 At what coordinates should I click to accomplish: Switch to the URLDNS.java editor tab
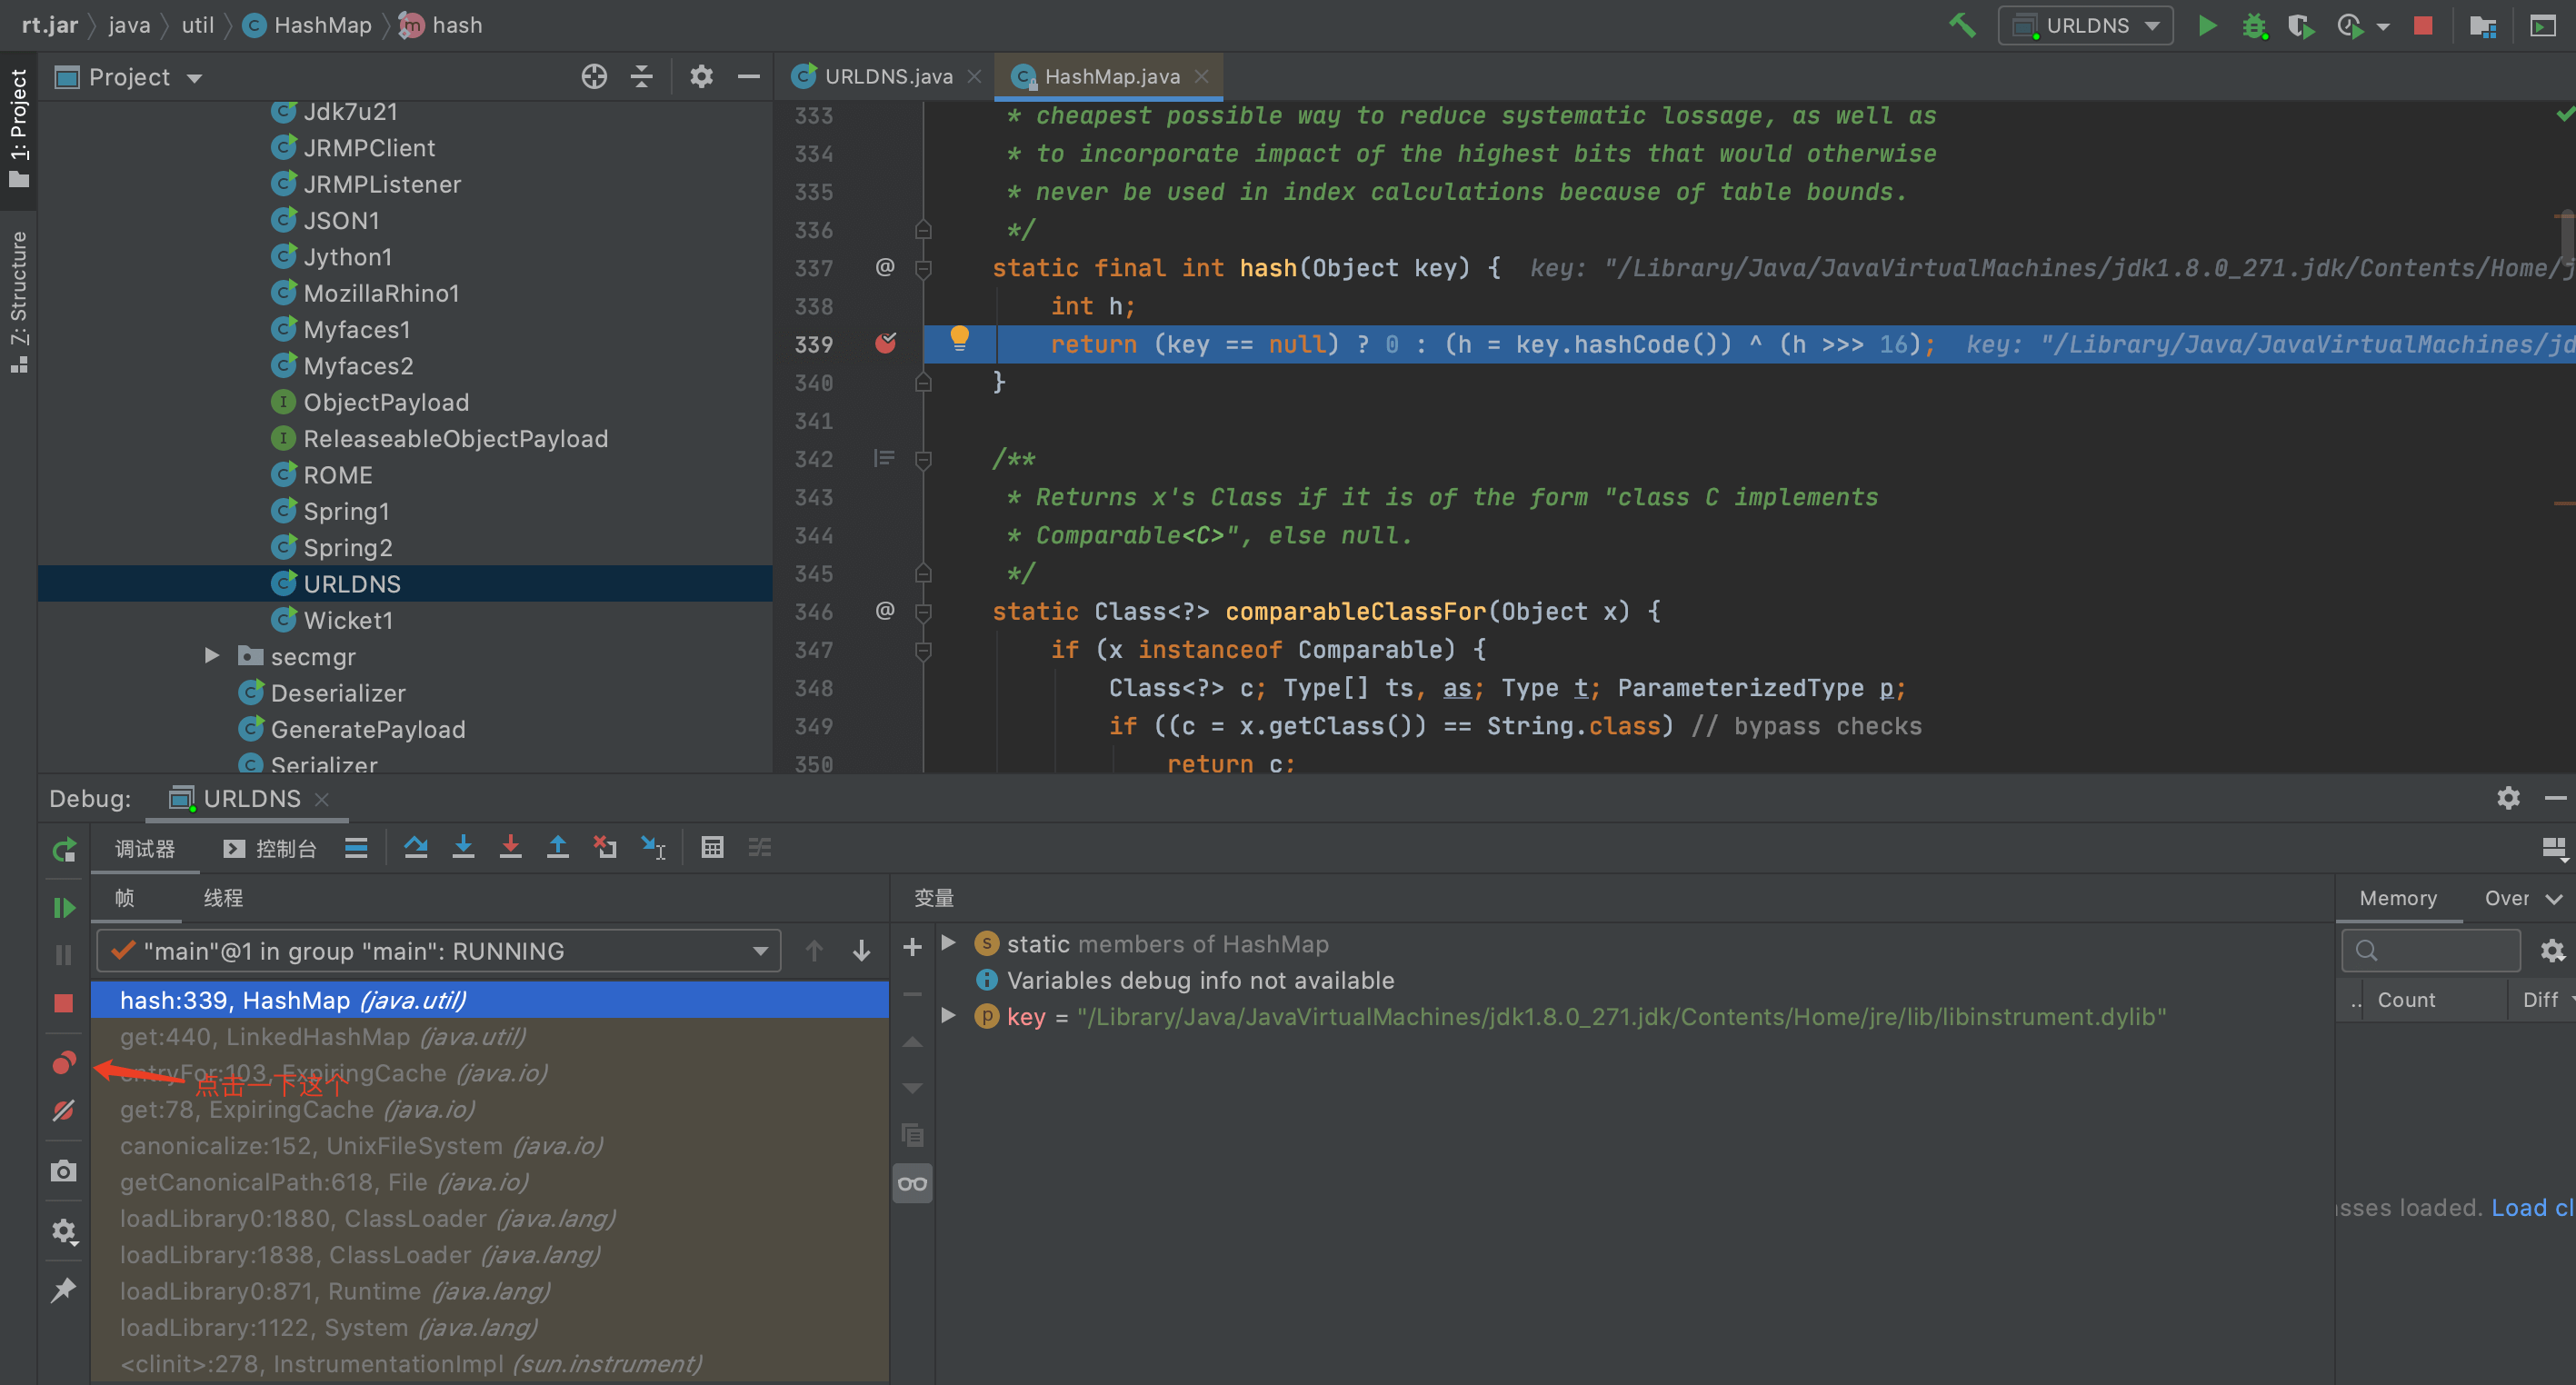887,77
